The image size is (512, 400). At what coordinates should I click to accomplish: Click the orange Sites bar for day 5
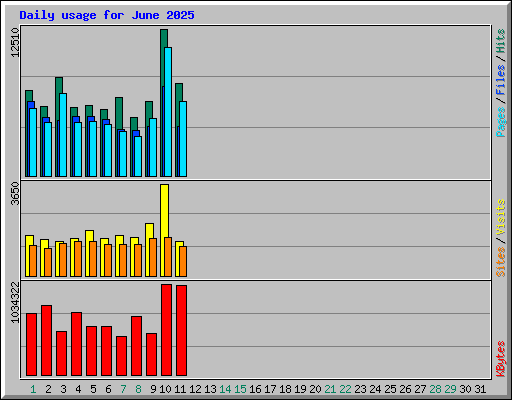(x=93, y=259)
